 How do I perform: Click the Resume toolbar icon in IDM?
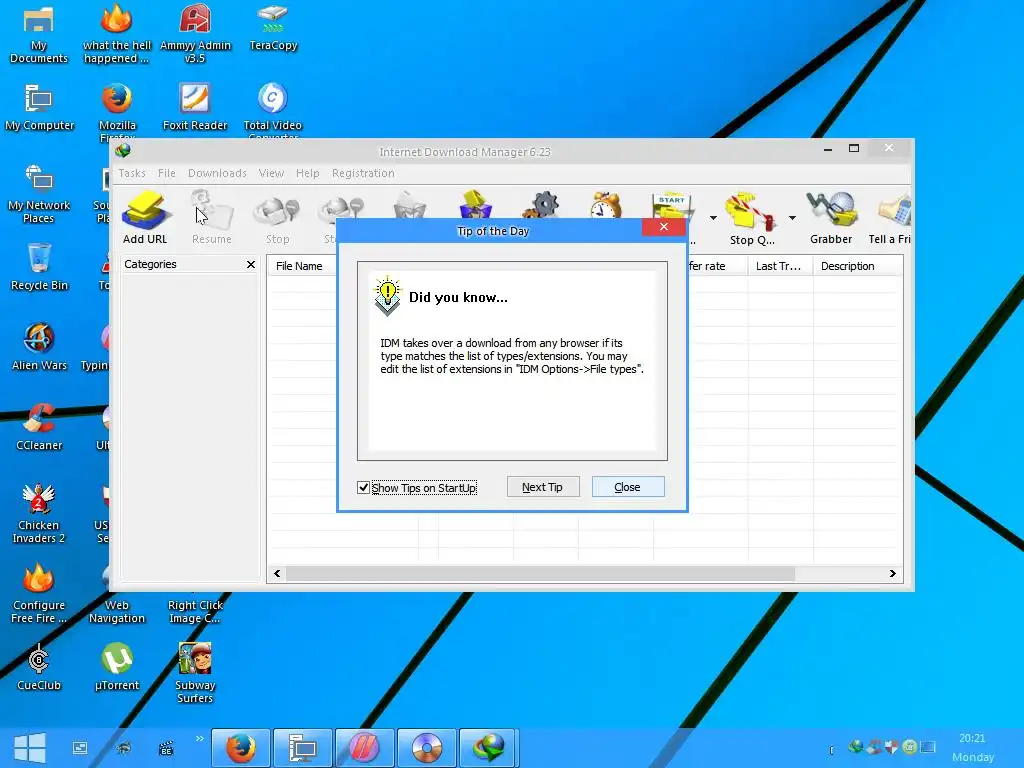pyautogui.click(x=212, y=217)
